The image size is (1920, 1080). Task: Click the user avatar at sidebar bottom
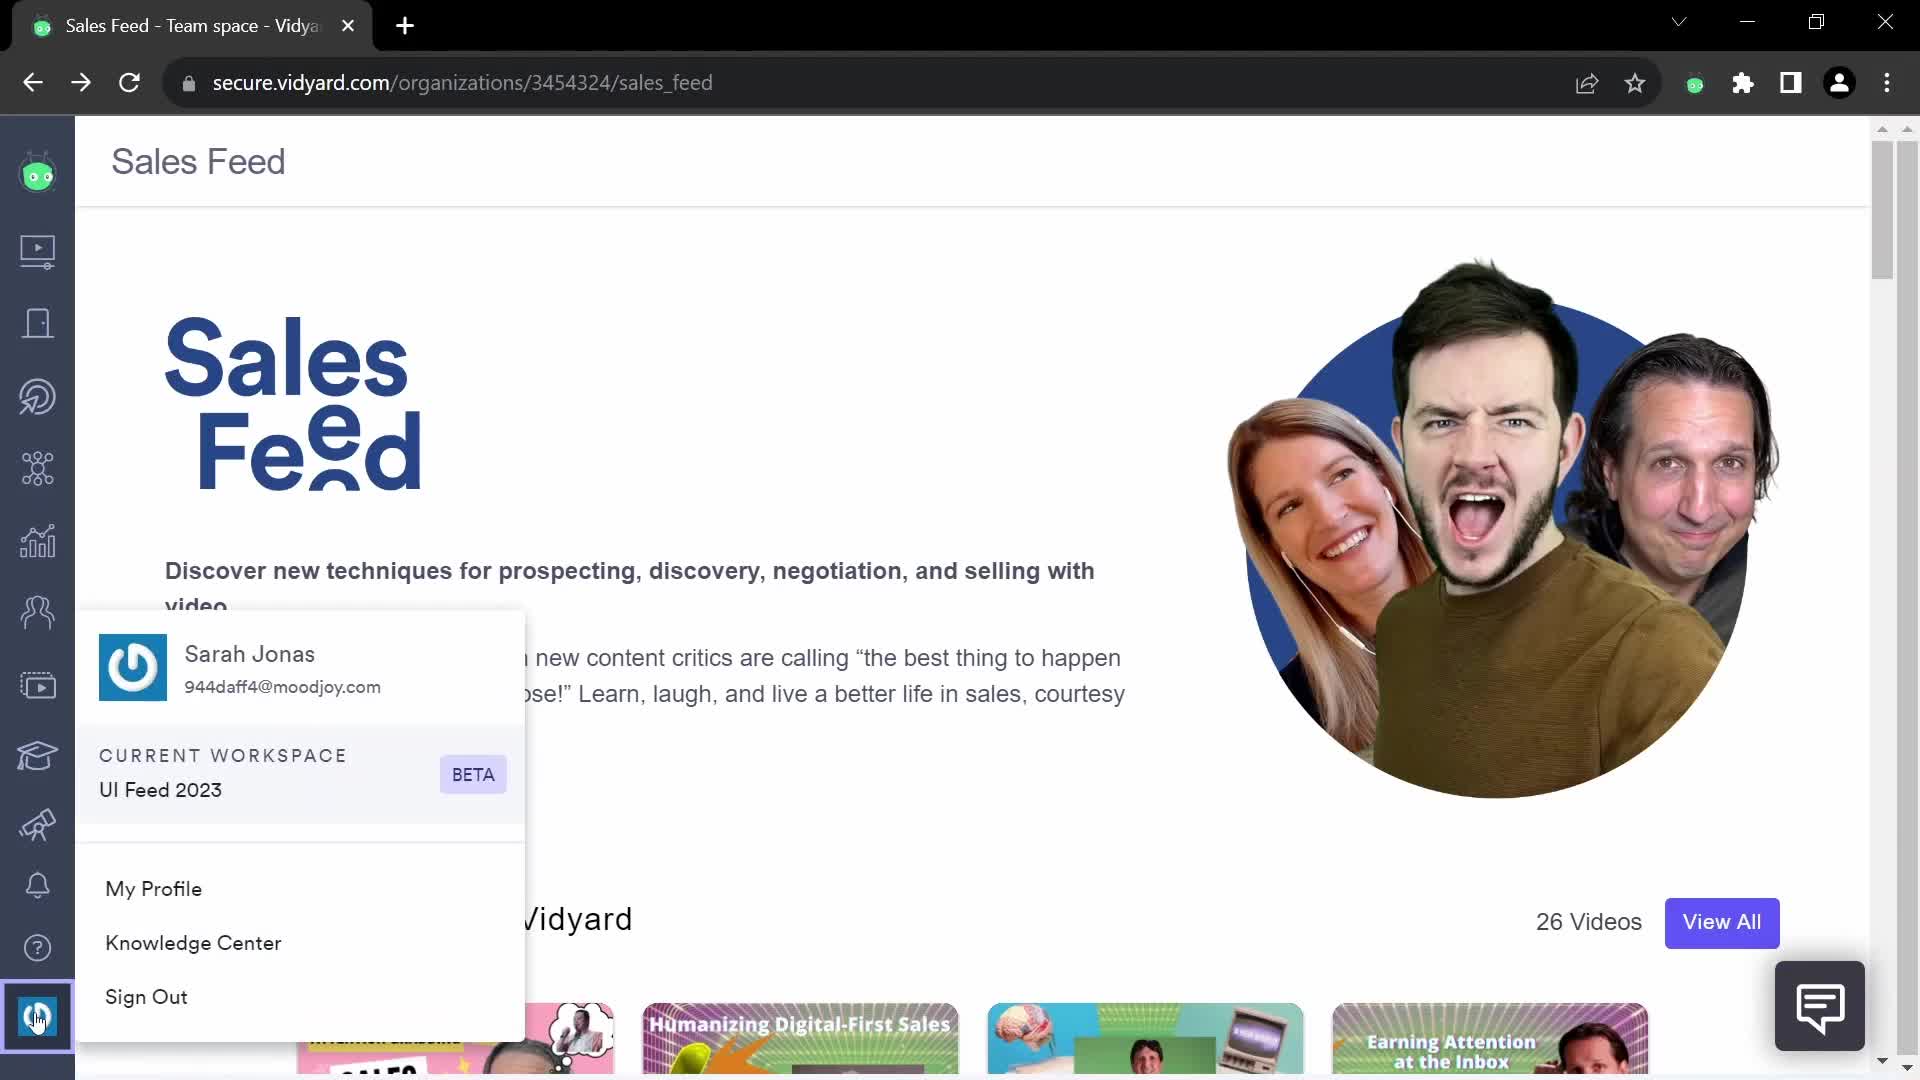click(x=37, y=1017)
